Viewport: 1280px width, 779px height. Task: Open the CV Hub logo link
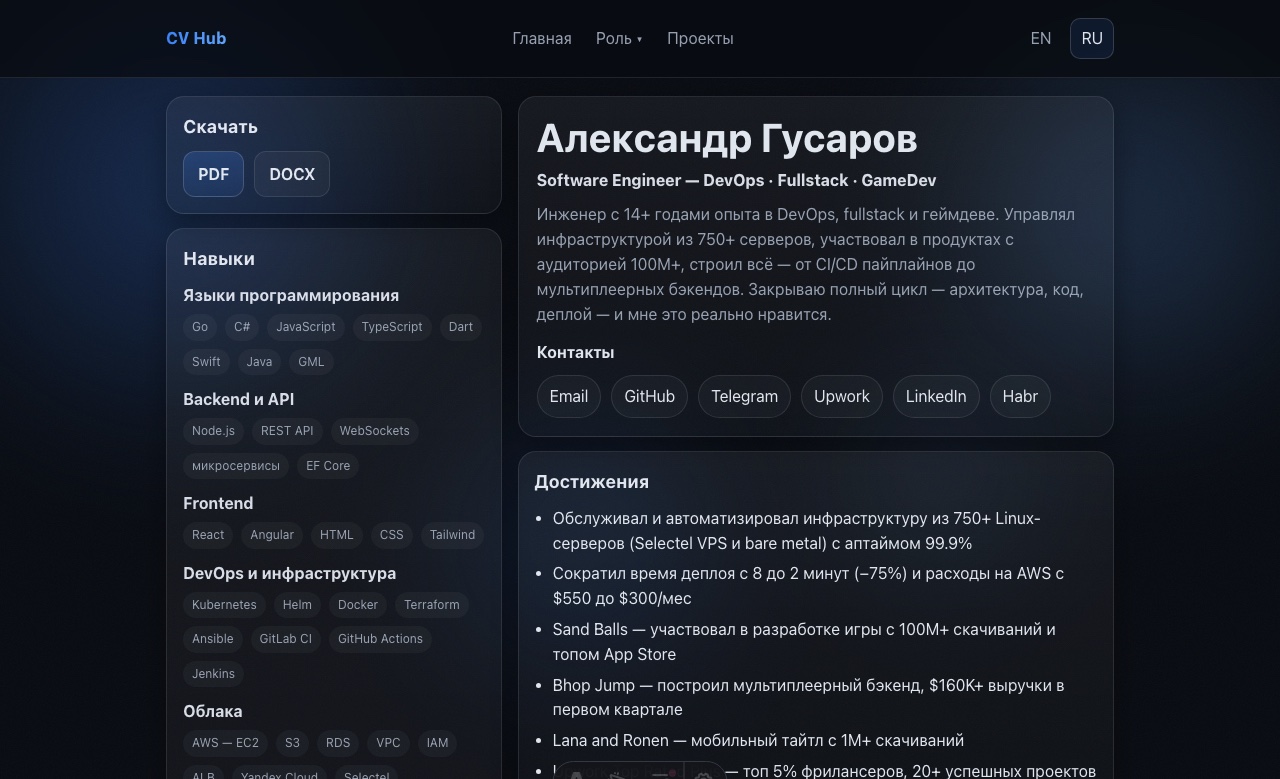(x=196, y=38)
